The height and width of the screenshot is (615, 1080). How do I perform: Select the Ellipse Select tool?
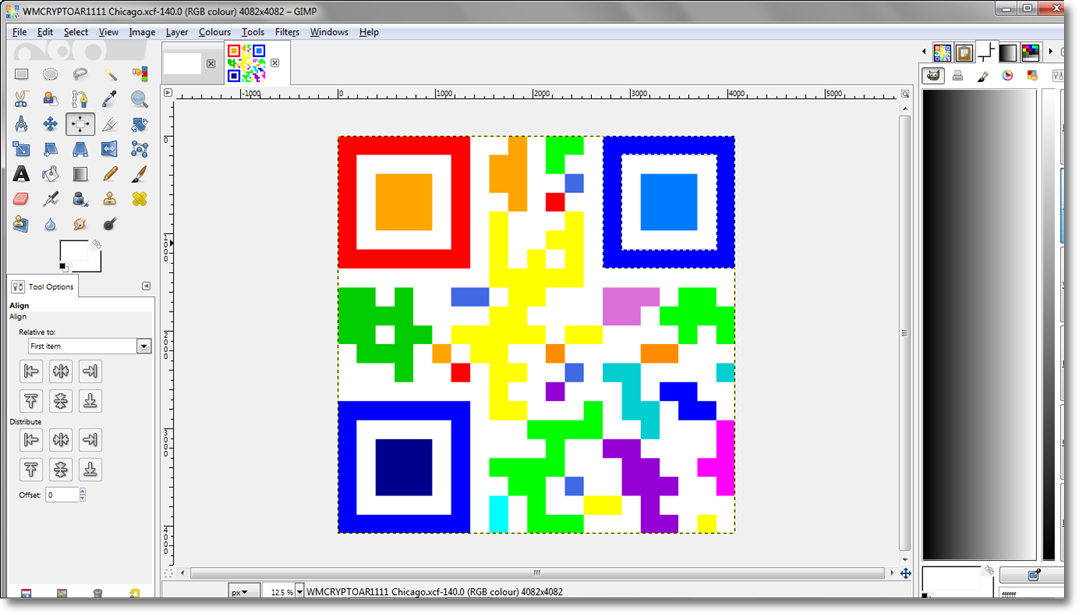50,74
